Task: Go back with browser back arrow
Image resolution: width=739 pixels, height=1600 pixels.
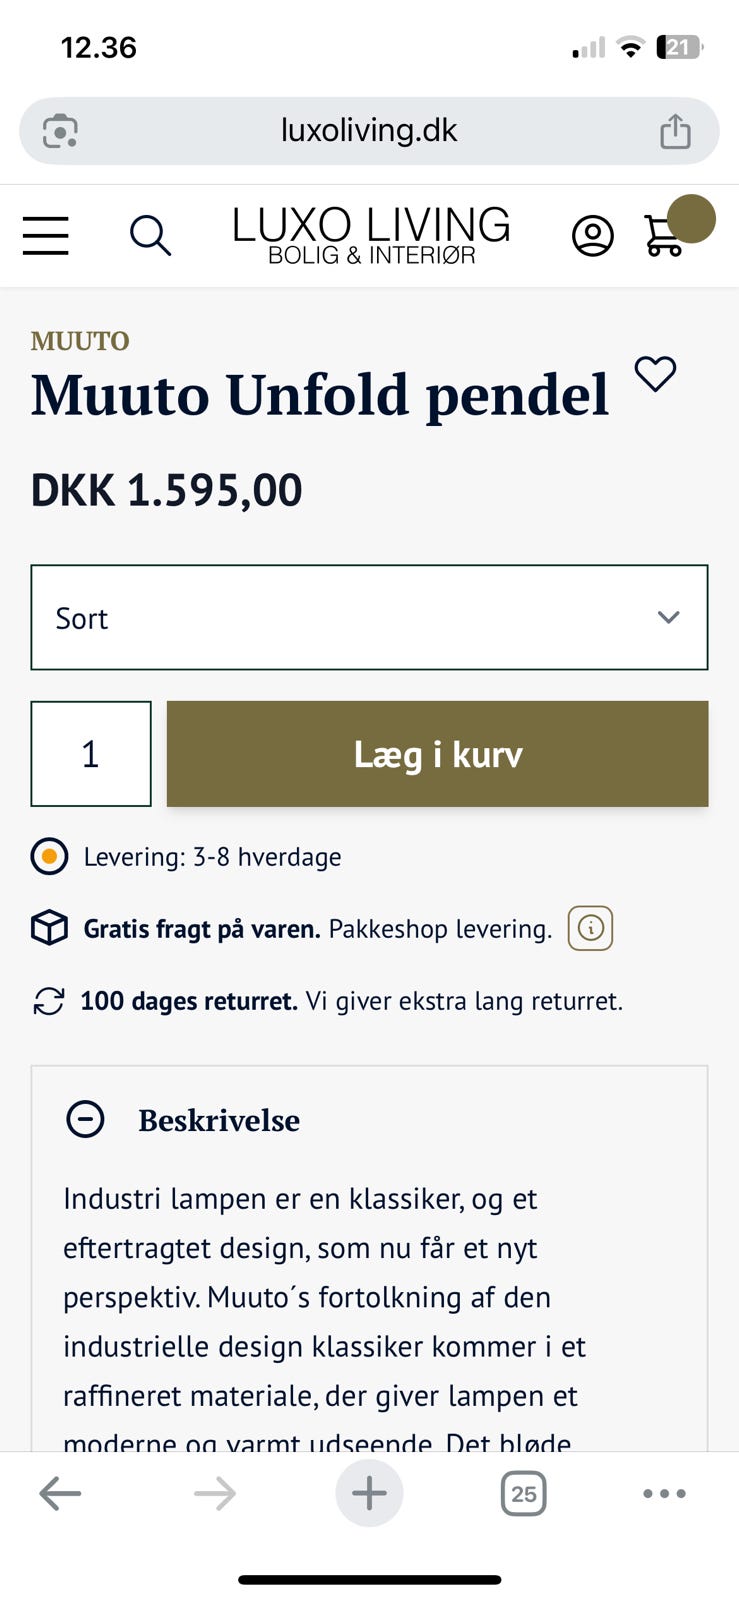Action: click(60, 1494)
